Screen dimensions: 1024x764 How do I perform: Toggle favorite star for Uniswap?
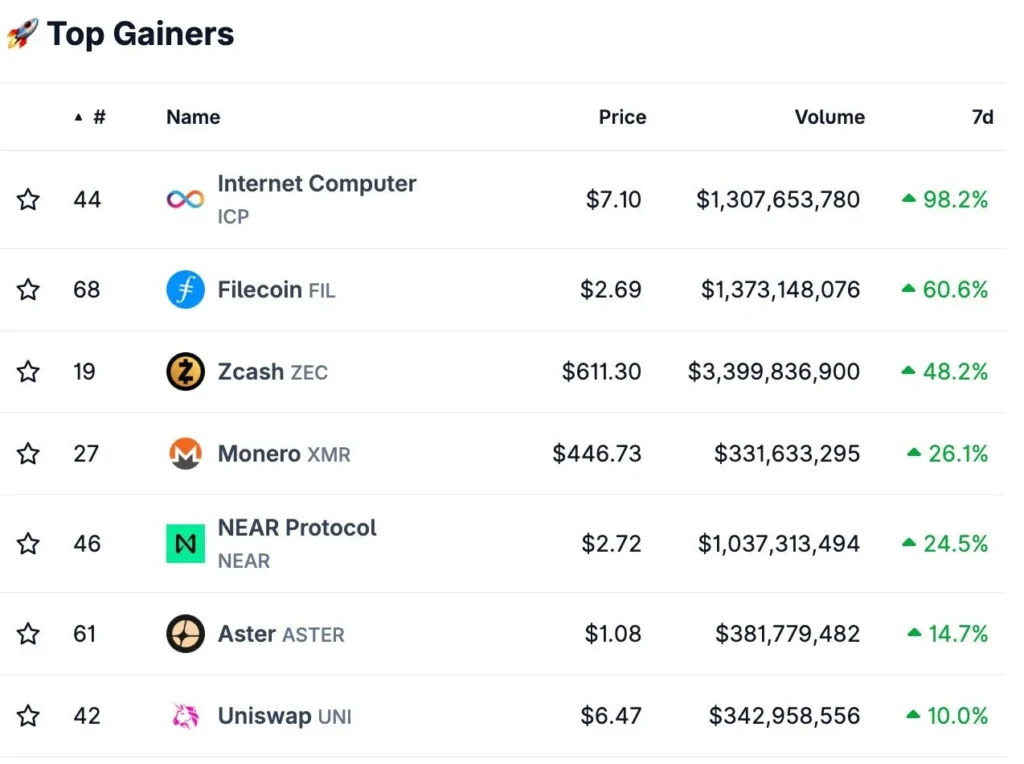tap(28, 716)
